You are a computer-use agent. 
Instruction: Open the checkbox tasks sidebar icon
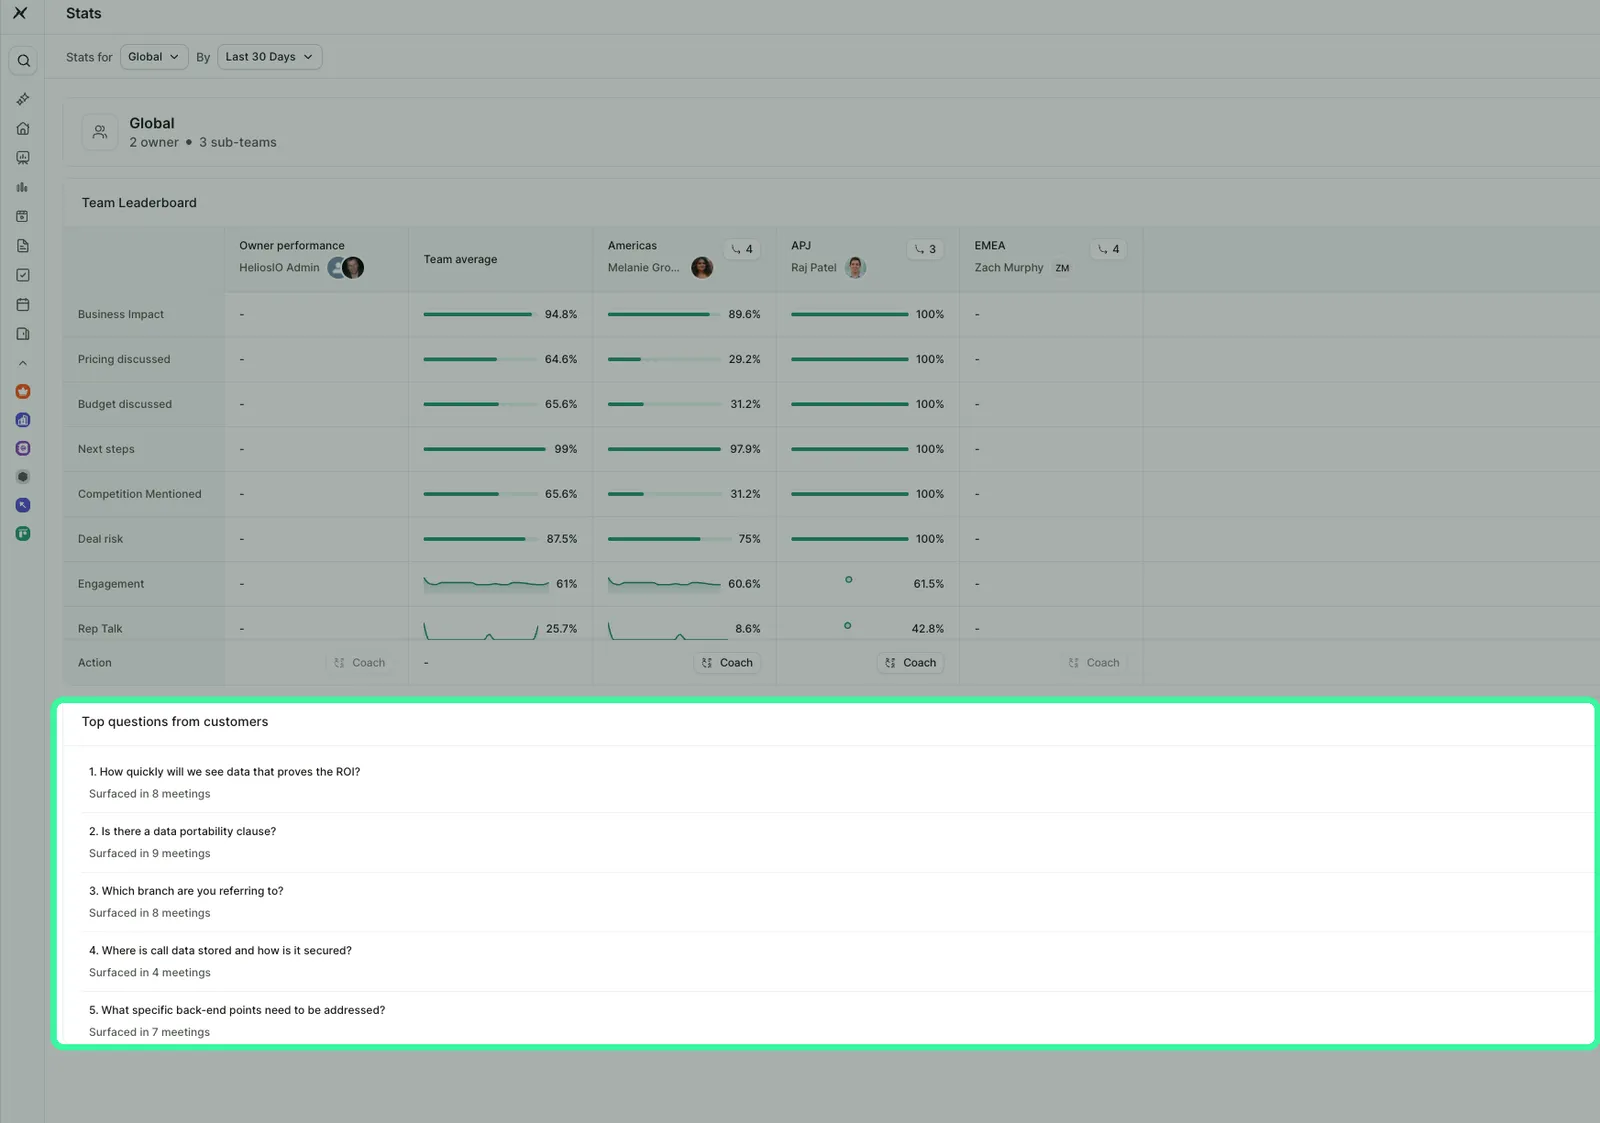(x=23, y=275)
